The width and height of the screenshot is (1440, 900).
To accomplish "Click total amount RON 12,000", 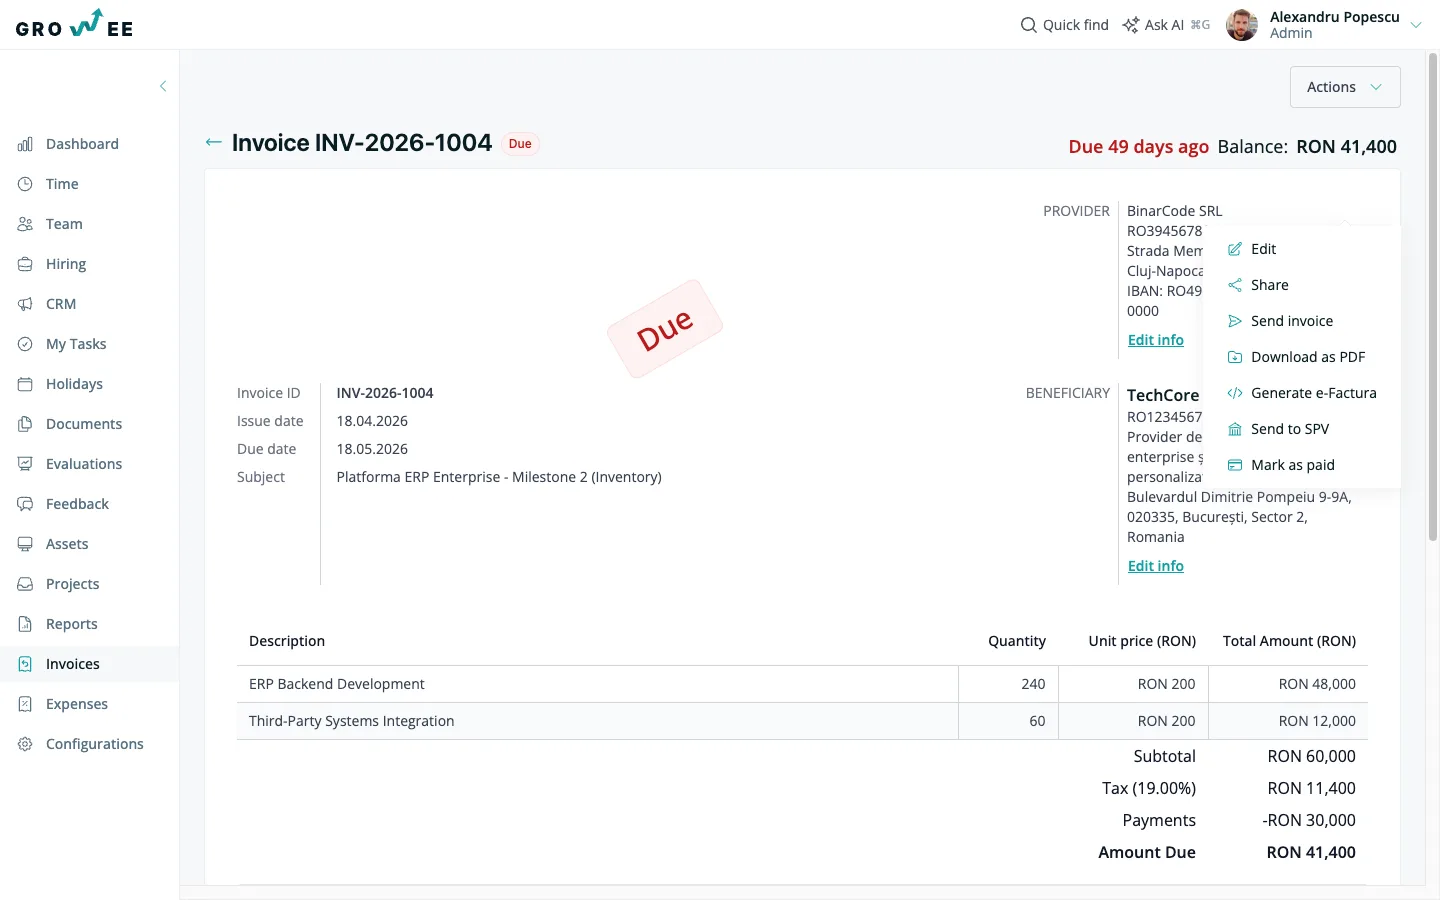I will point(1317,721).
